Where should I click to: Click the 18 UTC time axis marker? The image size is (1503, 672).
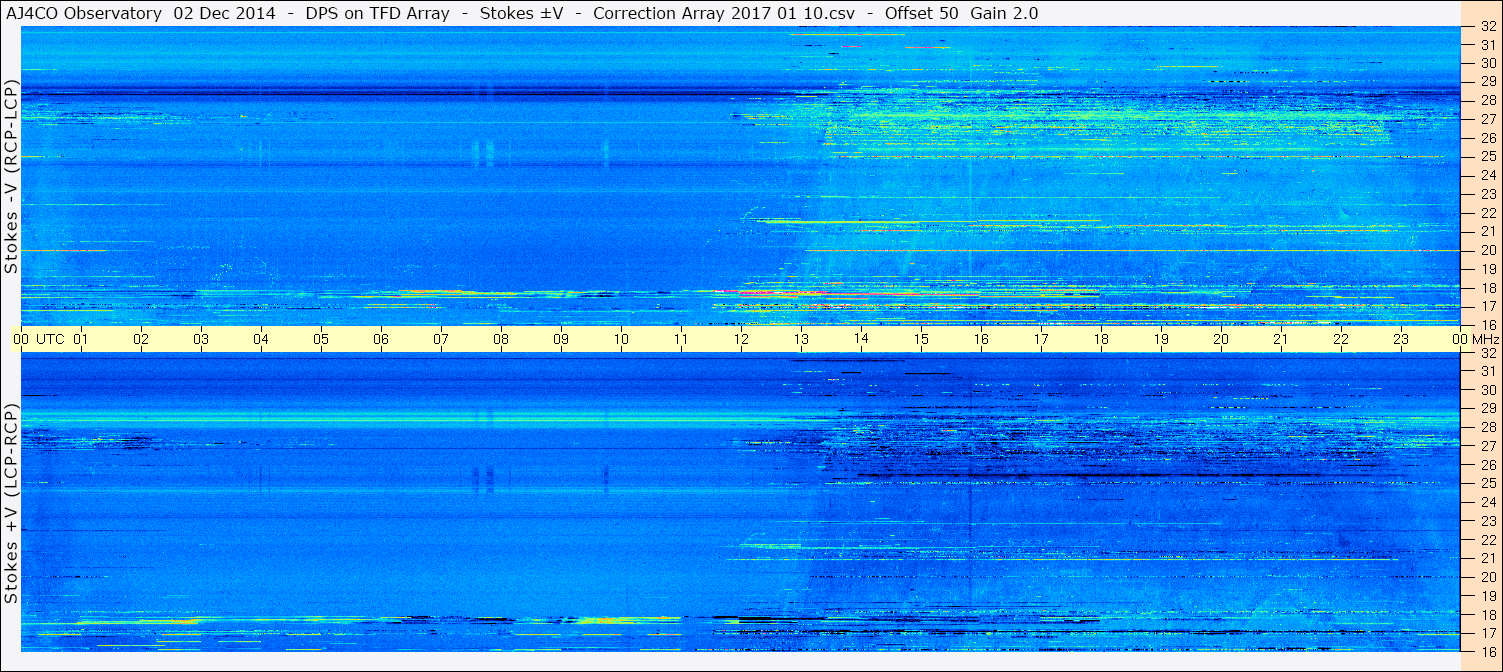point(1100,339)
